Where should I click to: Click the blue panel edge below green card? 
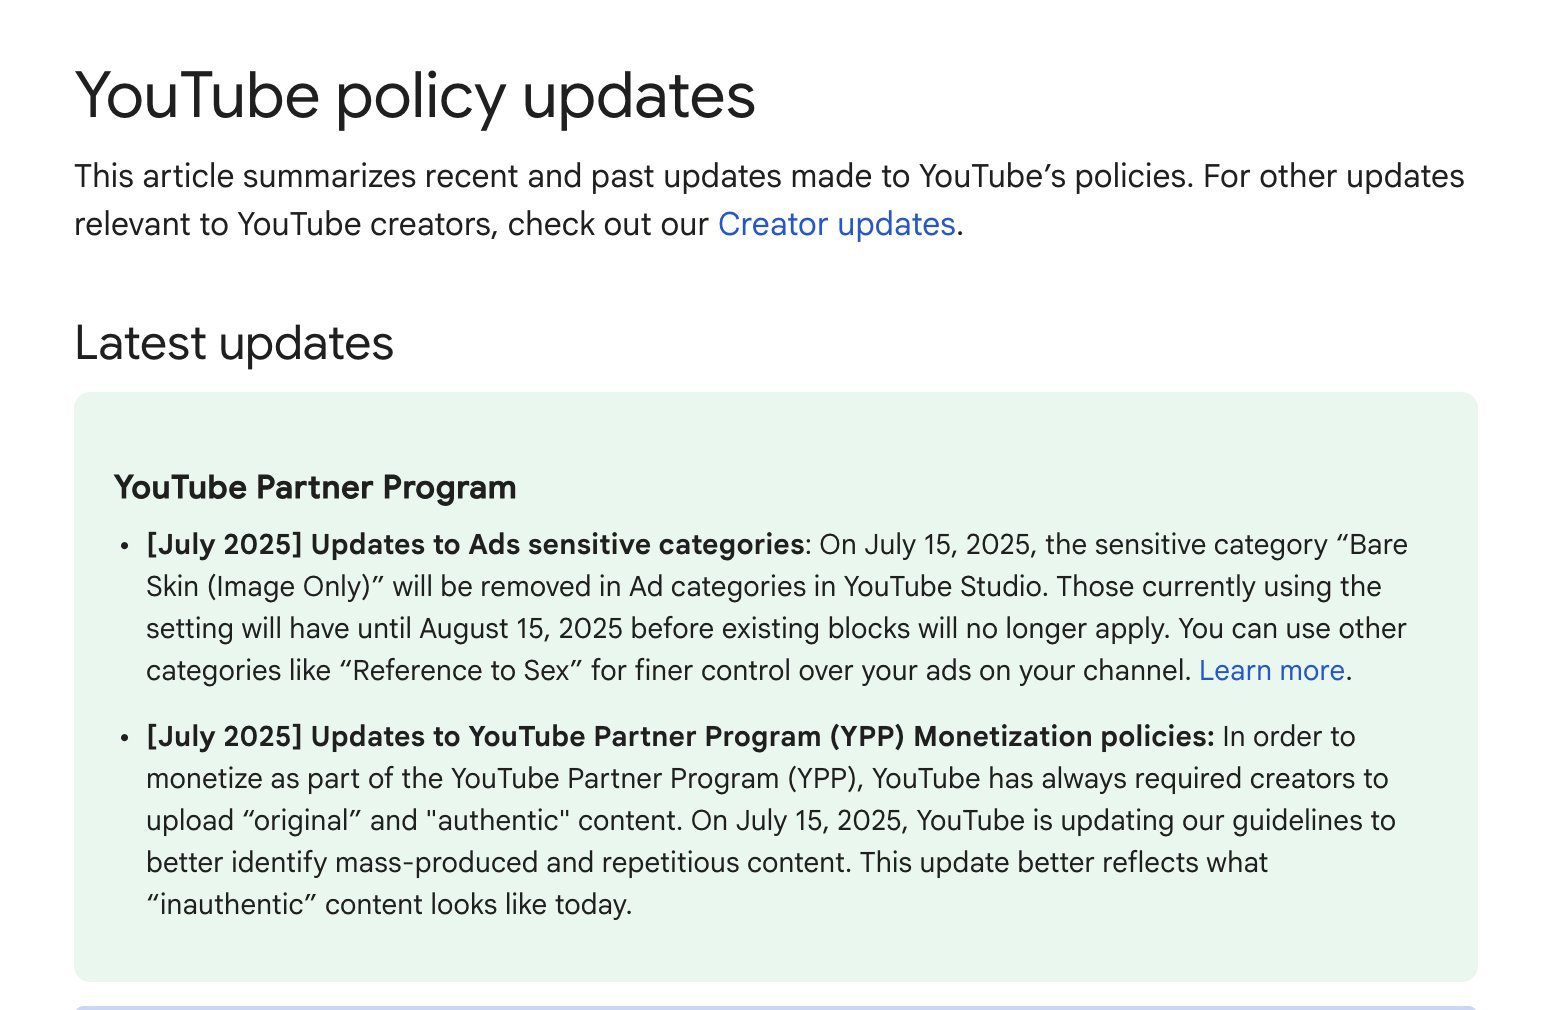[x=775, y=1007]
